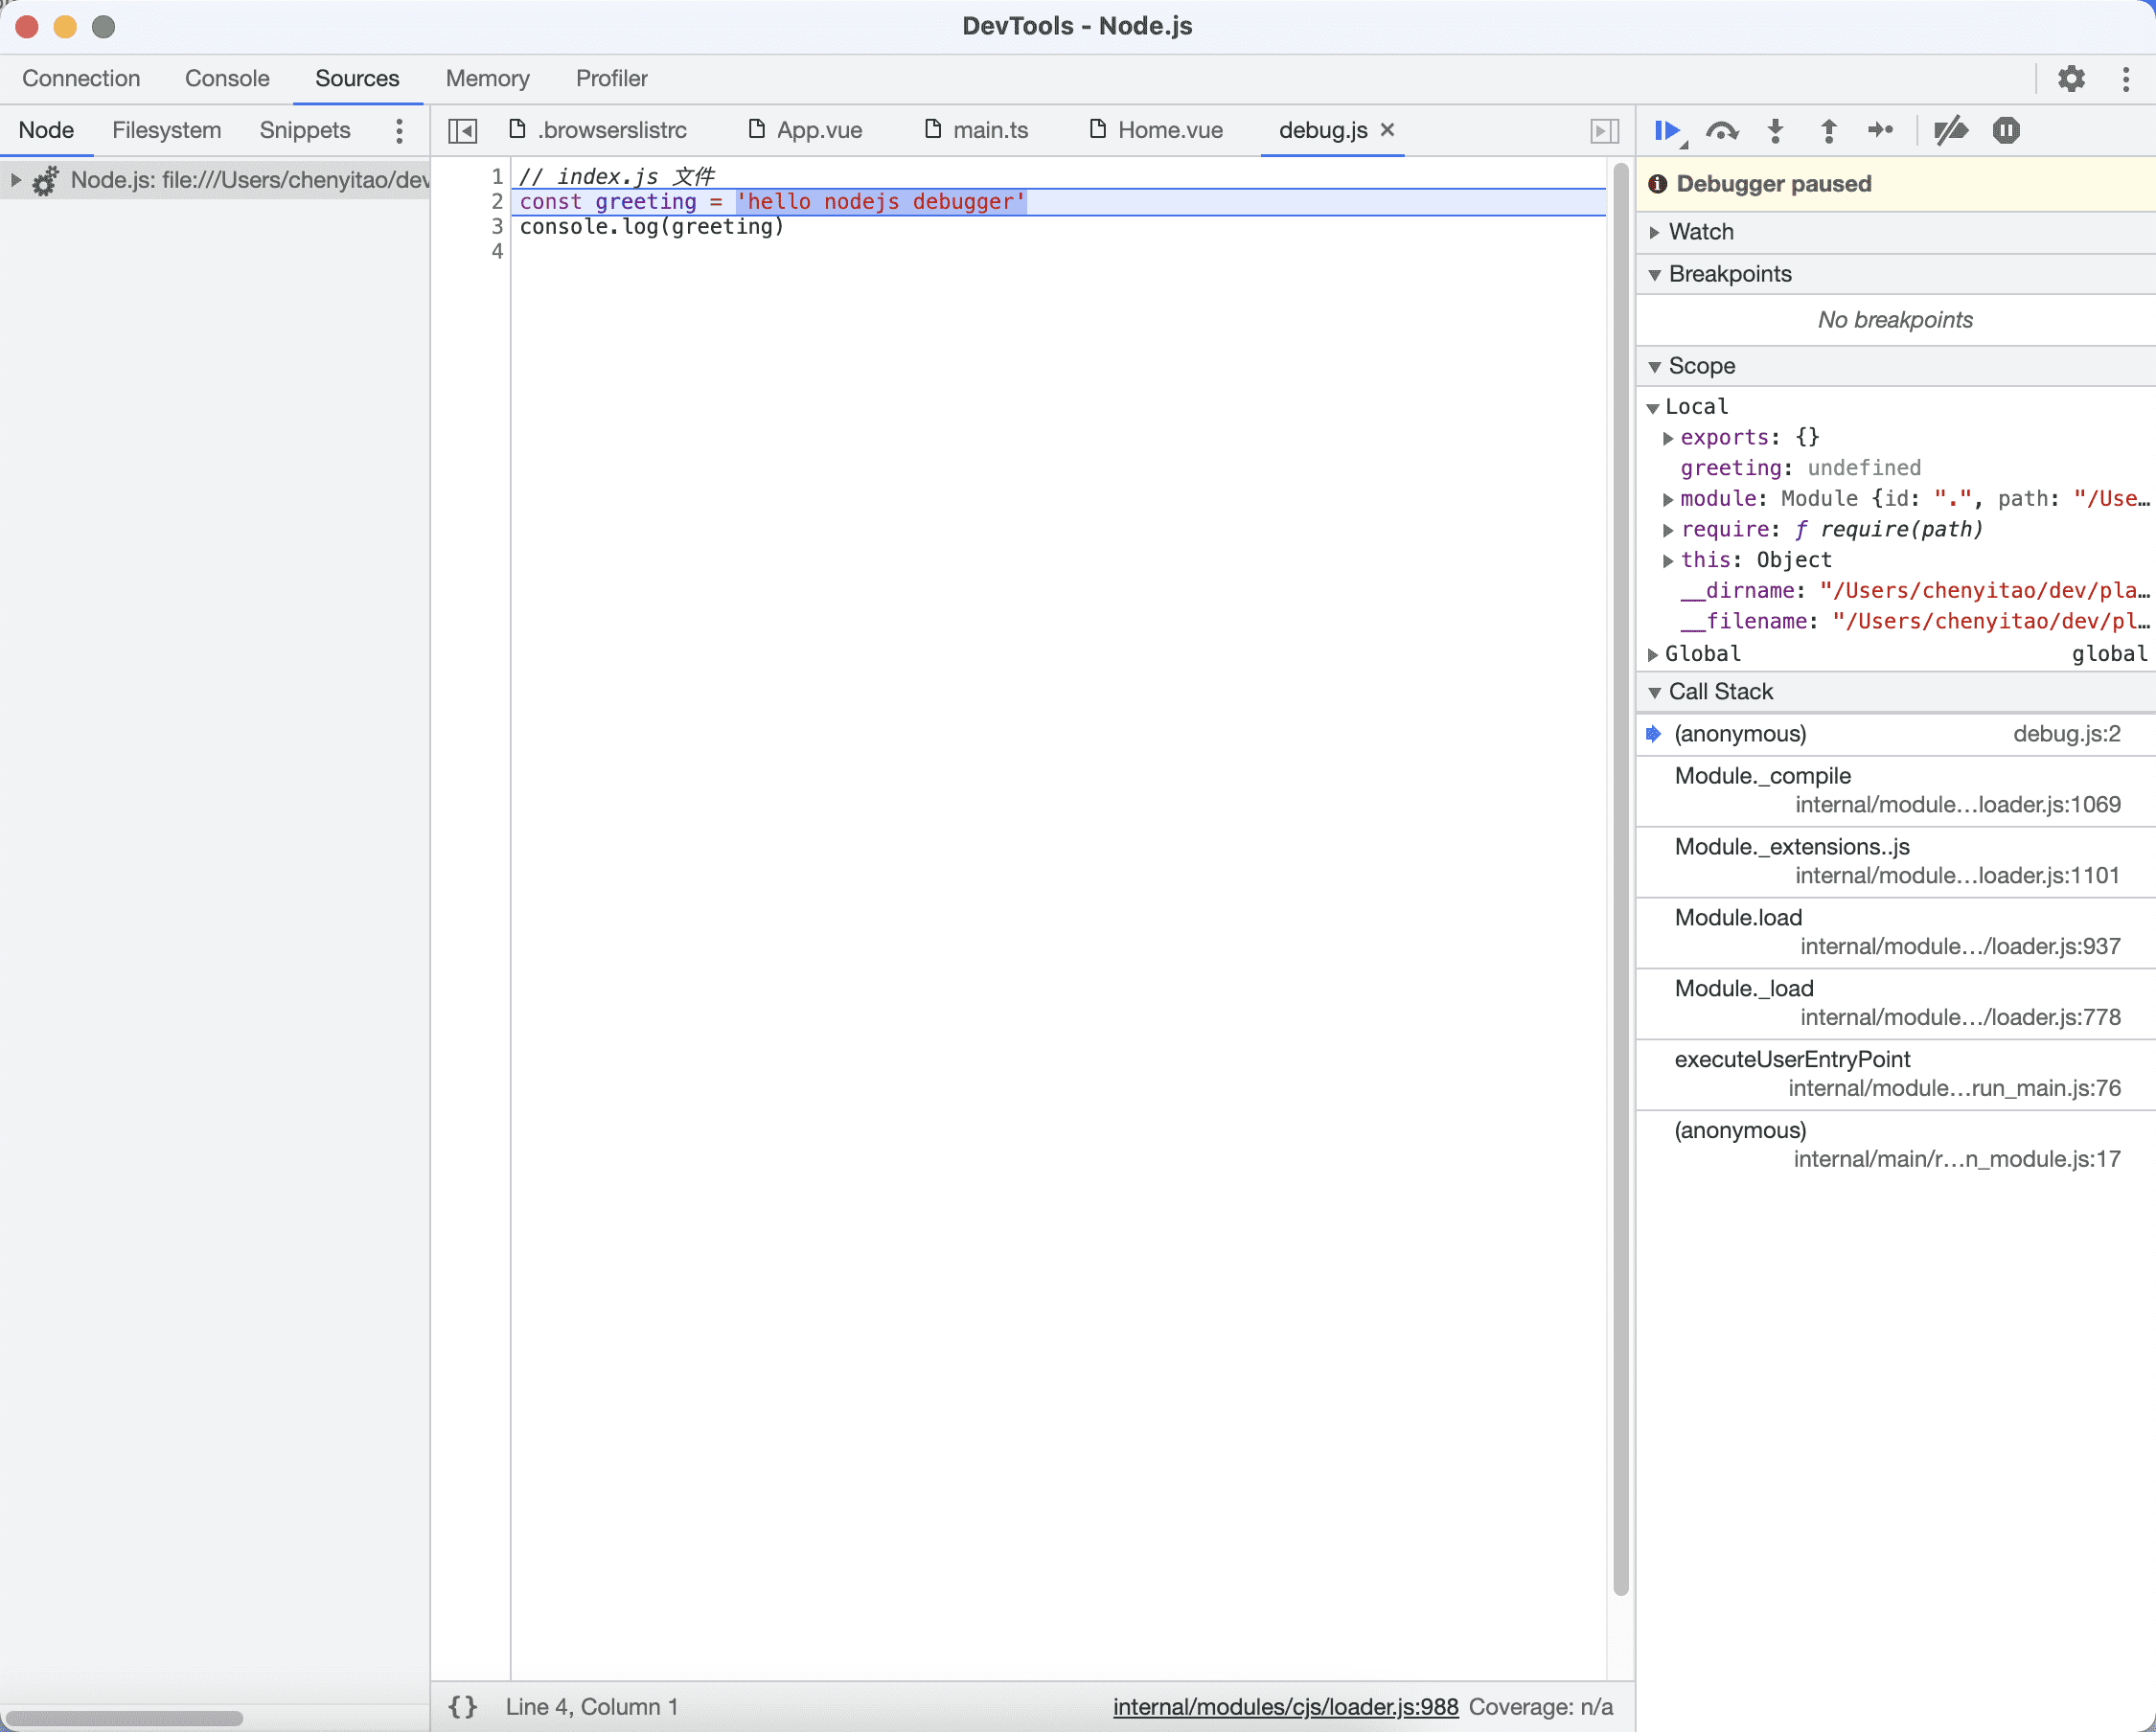Select Module._load call frame
This screenshot has height=1732, width=2156.
1896,1003
